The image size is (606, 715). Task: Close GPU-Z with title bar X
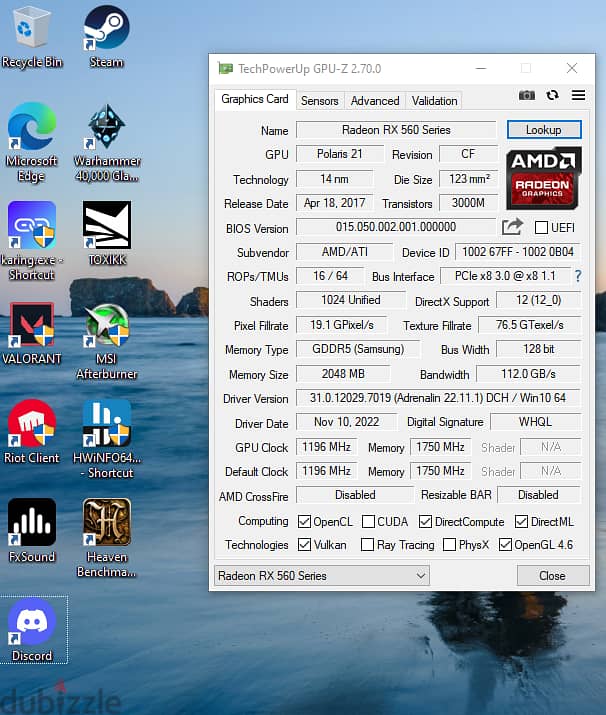(x=572, y=68)
